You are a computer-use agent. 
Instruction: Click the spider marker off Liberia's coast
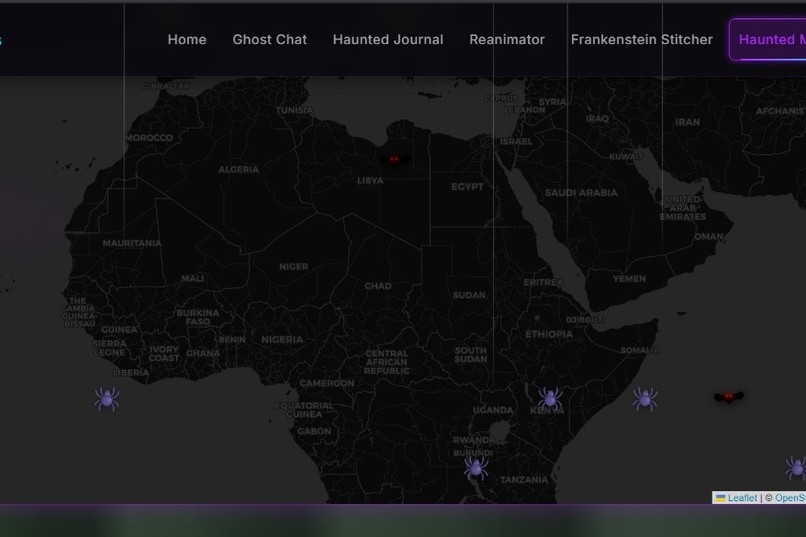click(107, 399)
